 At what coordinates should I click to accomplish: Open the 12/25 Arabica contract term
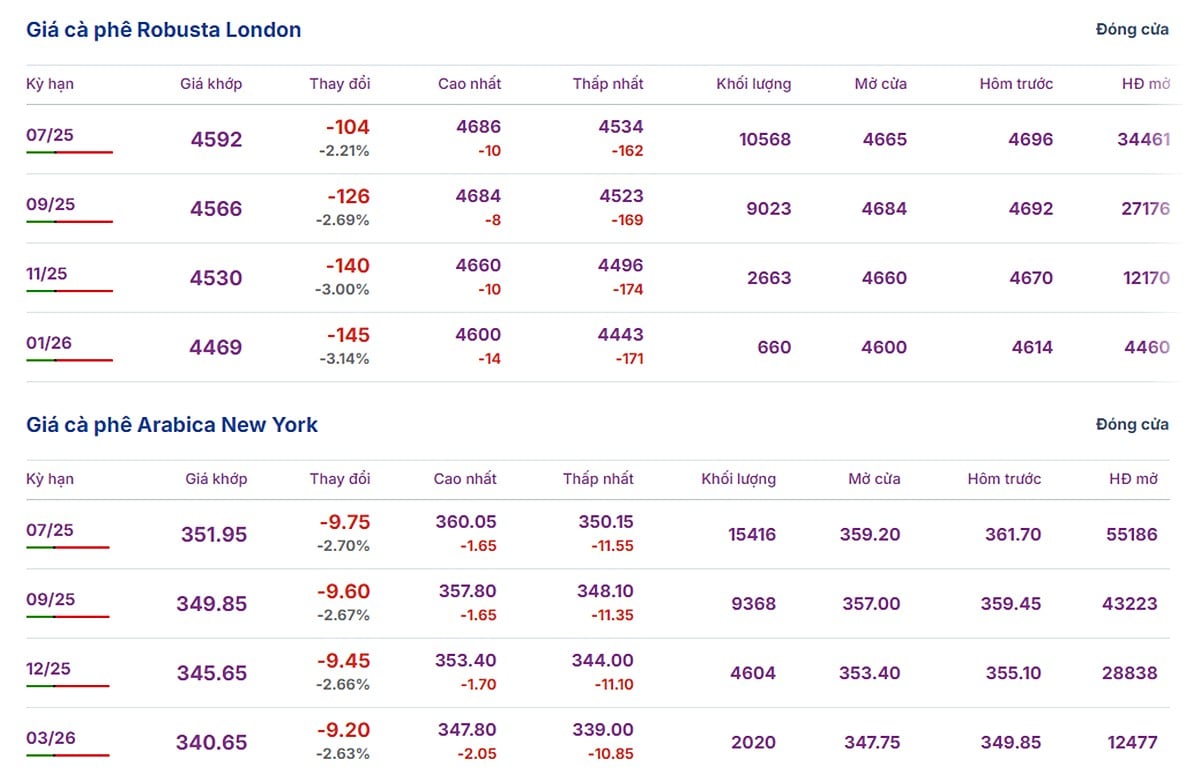(48, 668)
